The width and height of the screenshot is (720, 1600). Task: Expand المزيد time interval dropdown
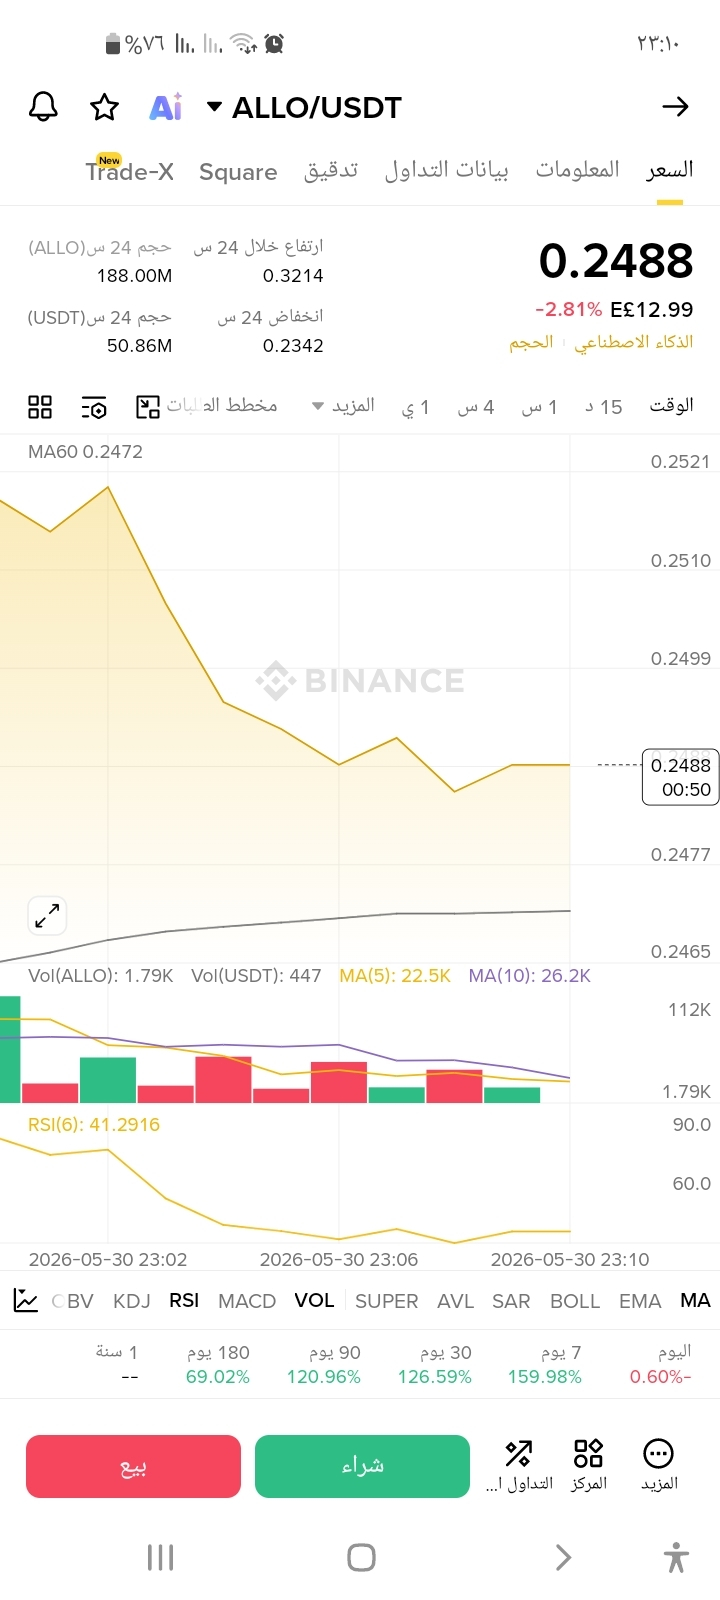(x=343, y=405)
